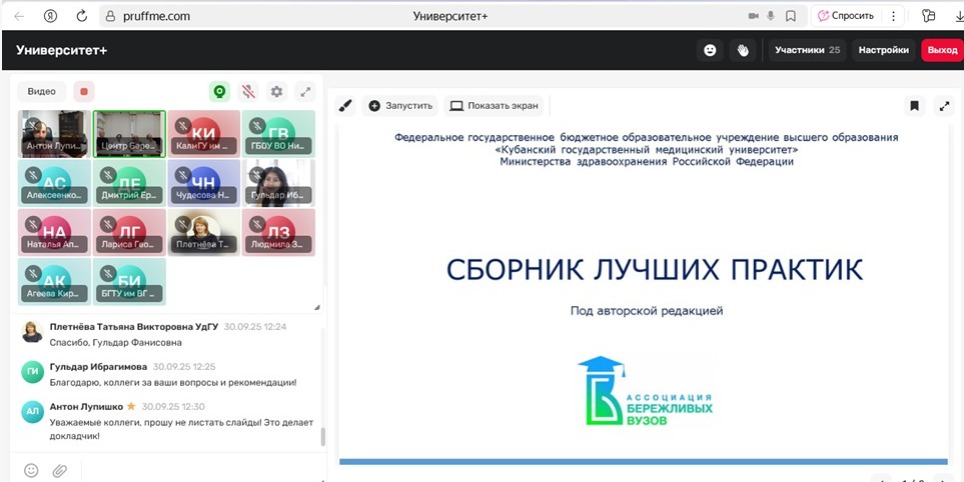
Task: Open video panel gear settings
Action: [x=277, y=92]
